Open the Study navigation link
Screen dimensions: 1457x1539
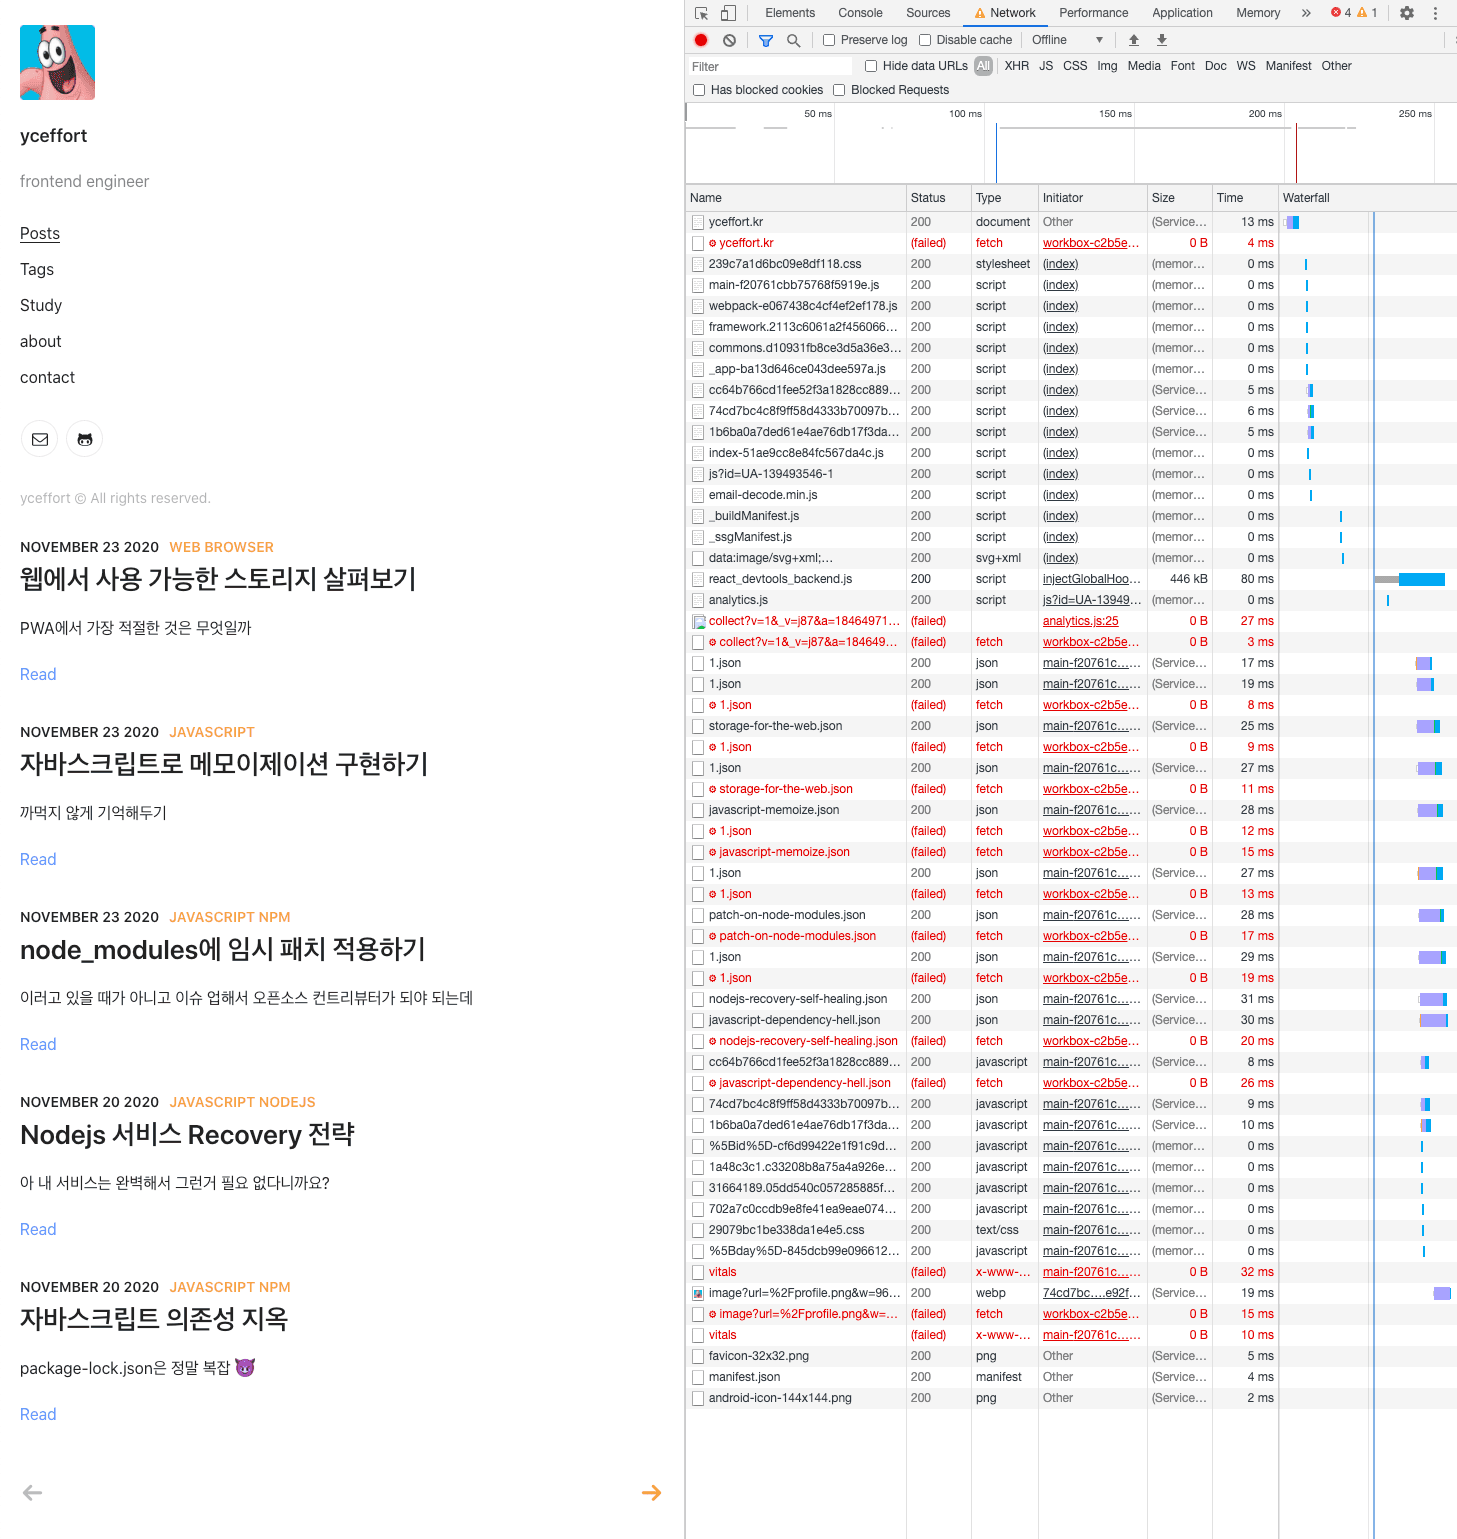point(41,305)
